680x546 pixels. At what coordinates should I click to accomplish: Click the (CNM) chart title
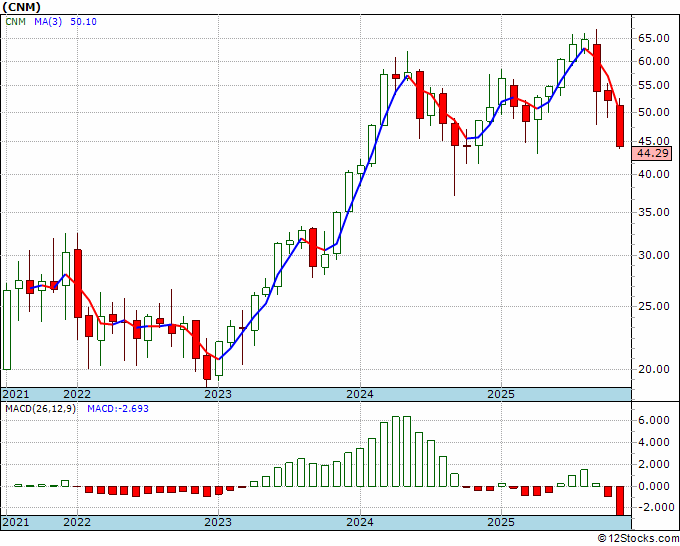point(22,7)
